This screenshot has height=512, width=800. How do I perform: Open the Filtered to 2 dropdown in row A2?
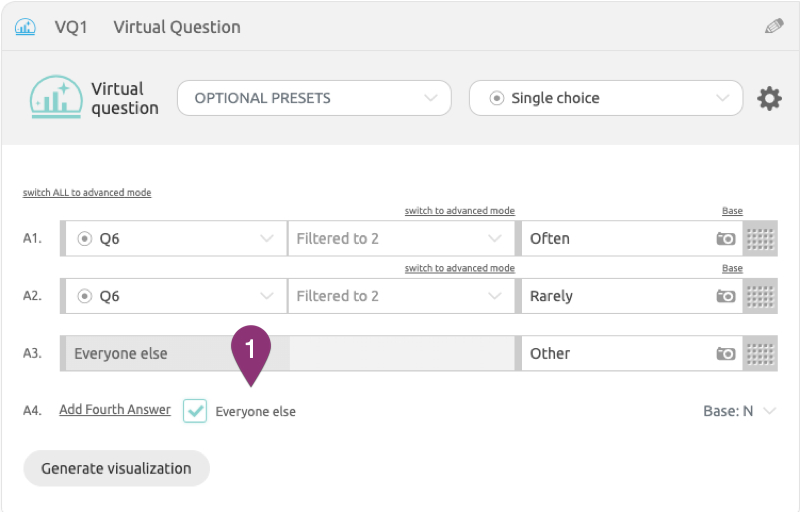pos(402,296)
